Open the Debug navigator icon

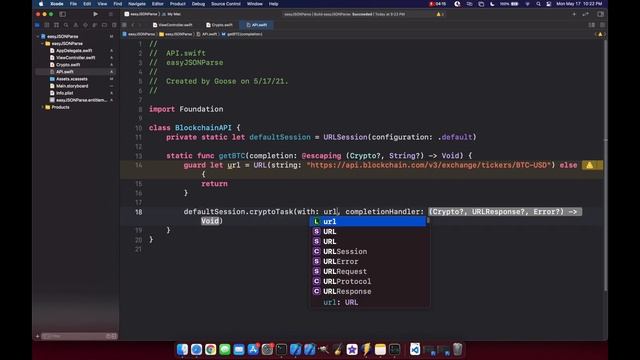95,25
